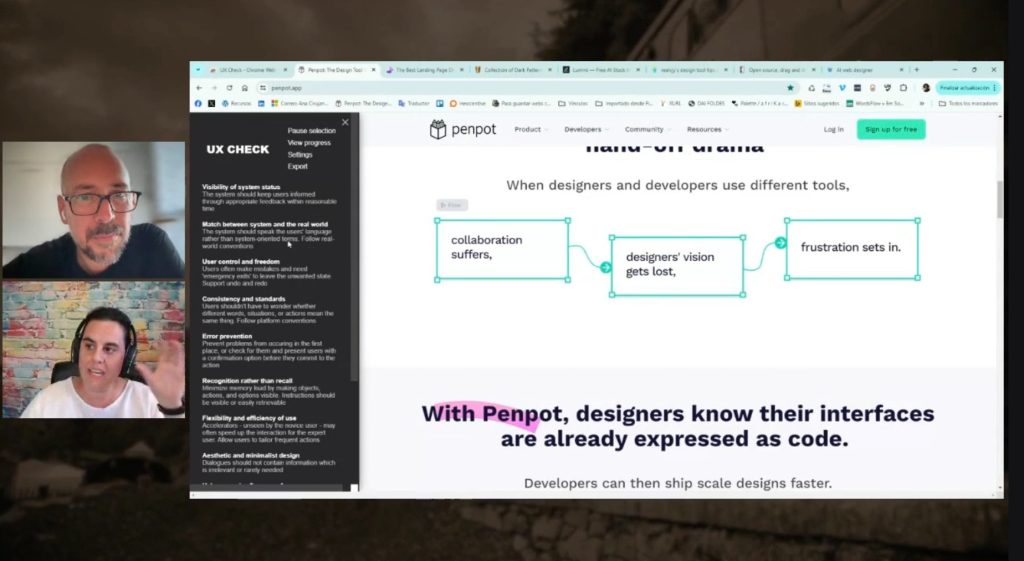Image resolution: width=1024 pixels, height=561 pixels.
Task: Expand the Developers dropdown menu
Action: (x=585, y=130)
